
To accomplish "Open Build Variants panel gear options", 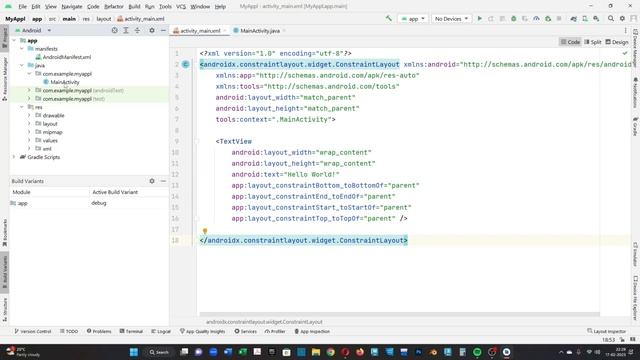I will (152, 181).
